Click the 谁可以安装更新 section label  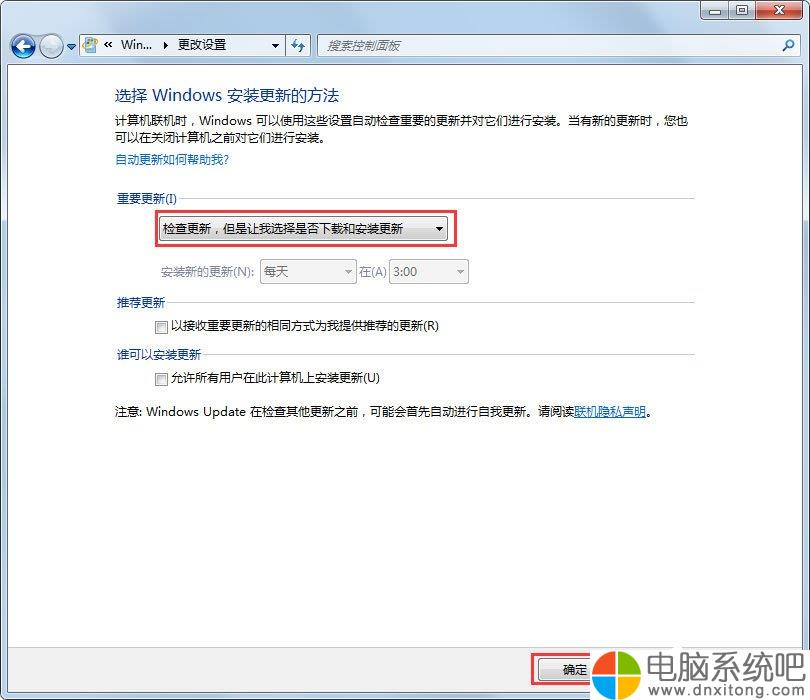[159, 354]
